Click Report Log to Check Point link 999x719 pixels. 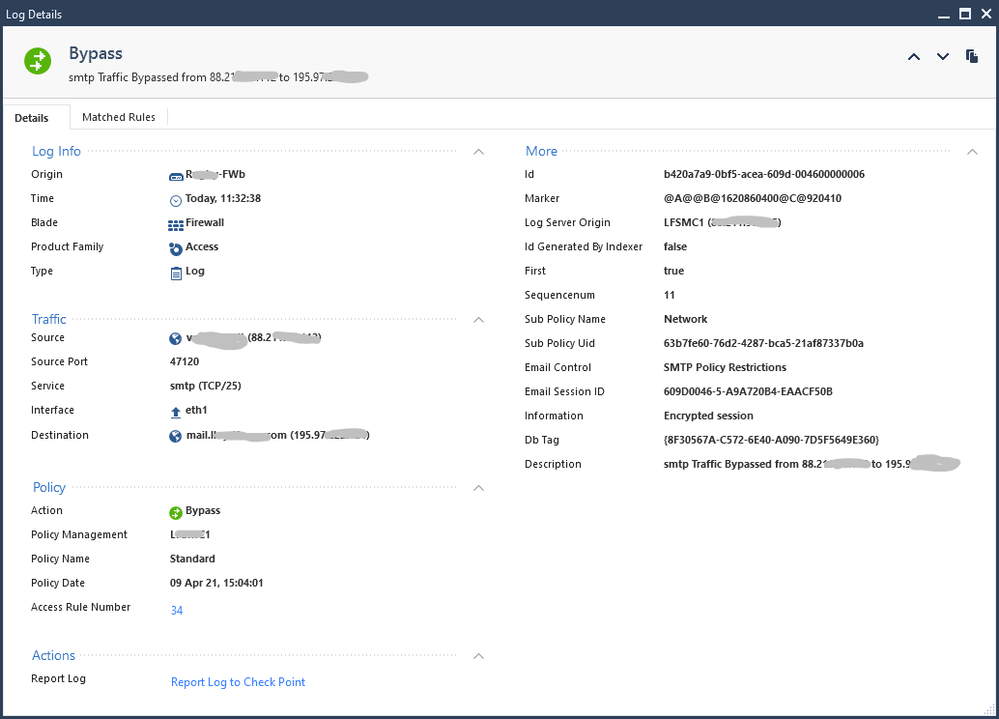(238, 682)
